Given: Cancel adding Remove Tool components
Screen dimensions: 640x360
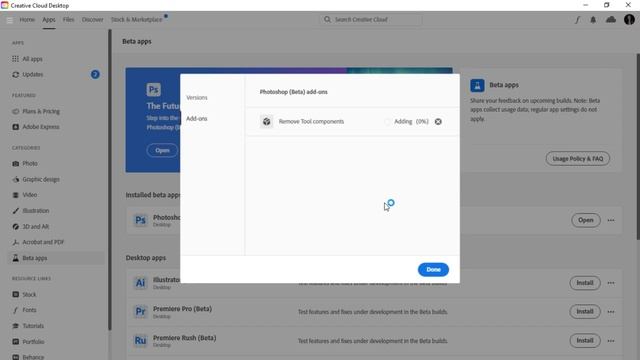Looking at the screenshot, I should click(x=438, y=122).
